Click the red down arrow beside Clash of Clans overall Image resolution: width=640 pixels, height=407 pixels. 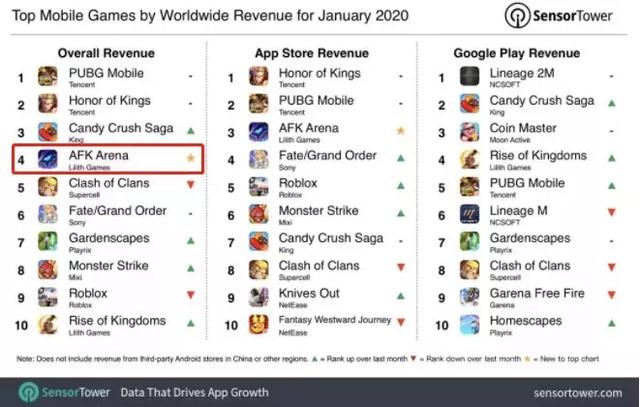coord(191,187)
